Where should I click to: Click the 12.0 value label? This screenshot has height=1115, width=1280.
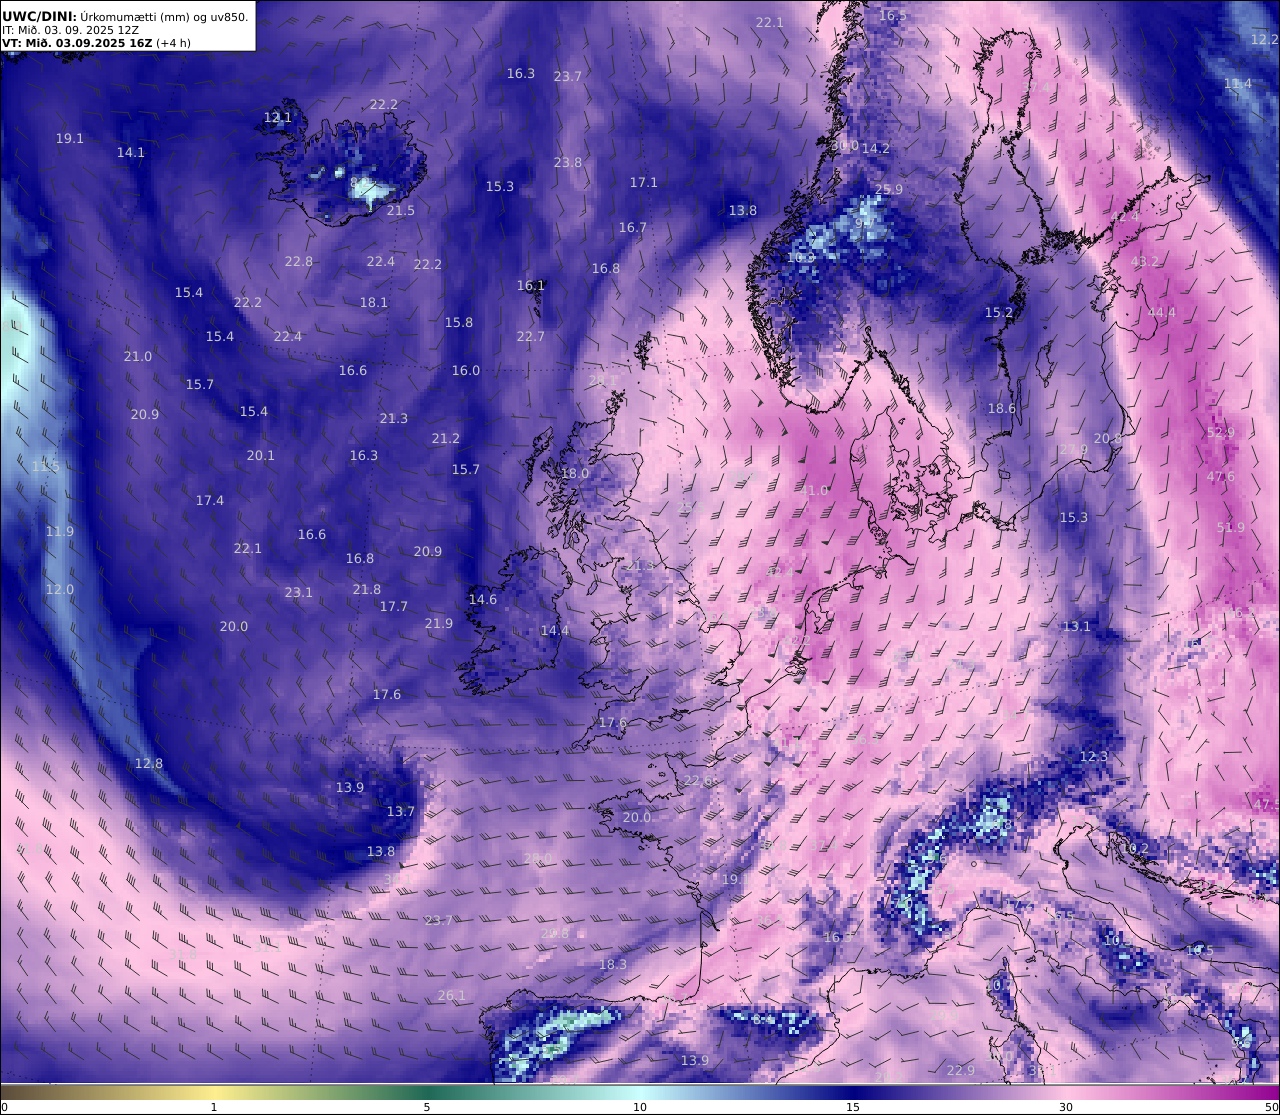tap(60, 590)
